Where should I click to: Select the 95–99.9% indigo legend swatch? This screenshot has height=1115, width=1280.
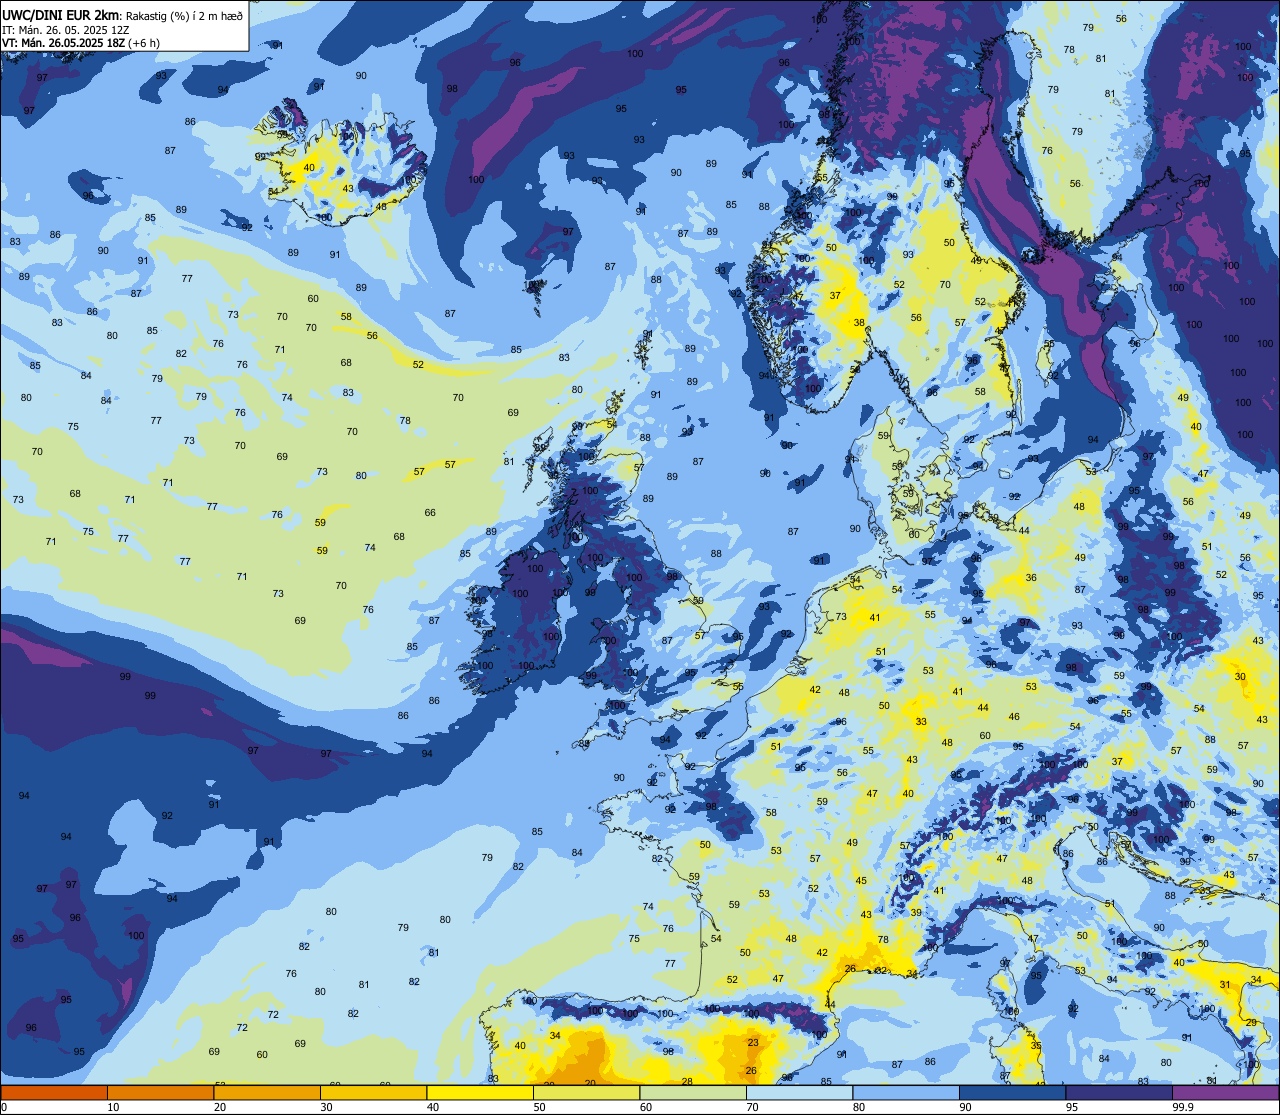(x=1119, y=1092)
